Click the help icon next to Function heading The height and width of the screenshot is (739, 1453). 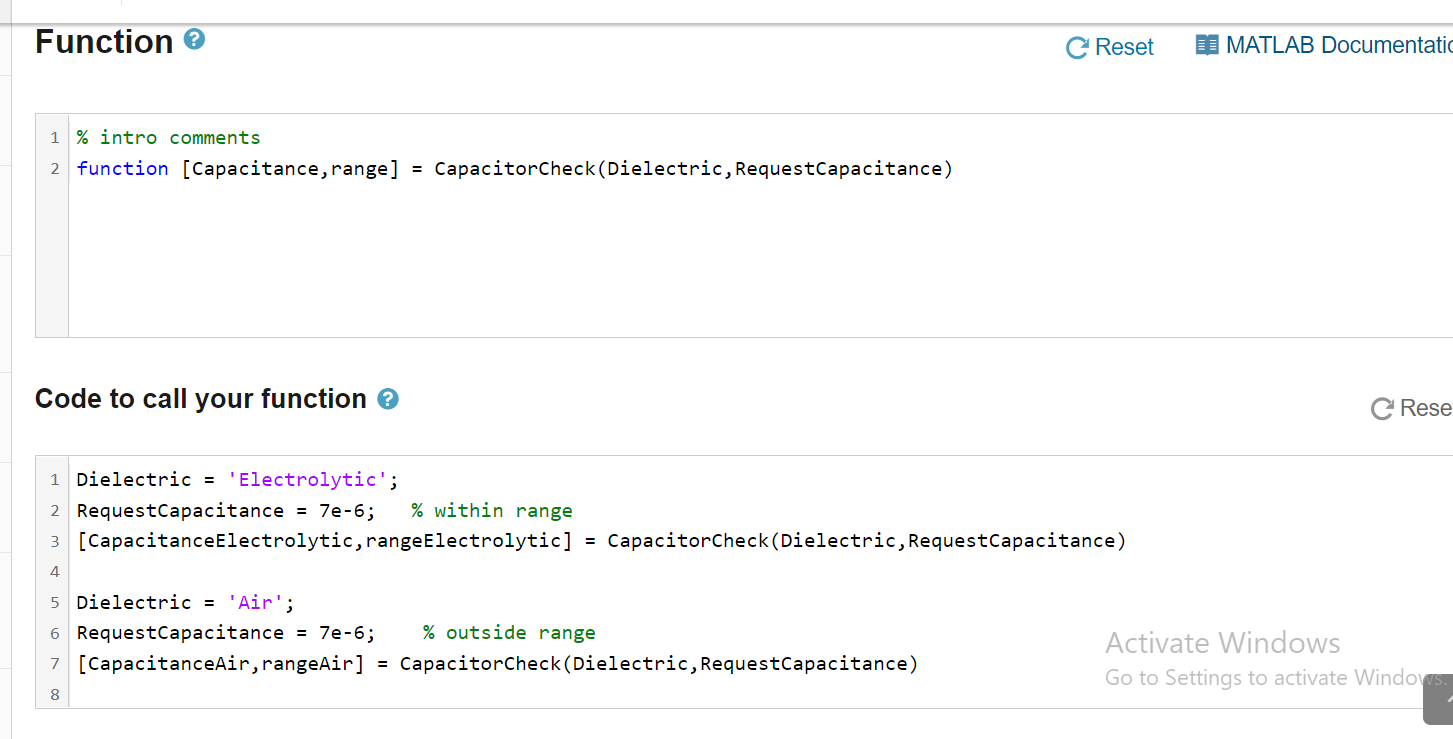pyautogui.click(x=194, y=38)
